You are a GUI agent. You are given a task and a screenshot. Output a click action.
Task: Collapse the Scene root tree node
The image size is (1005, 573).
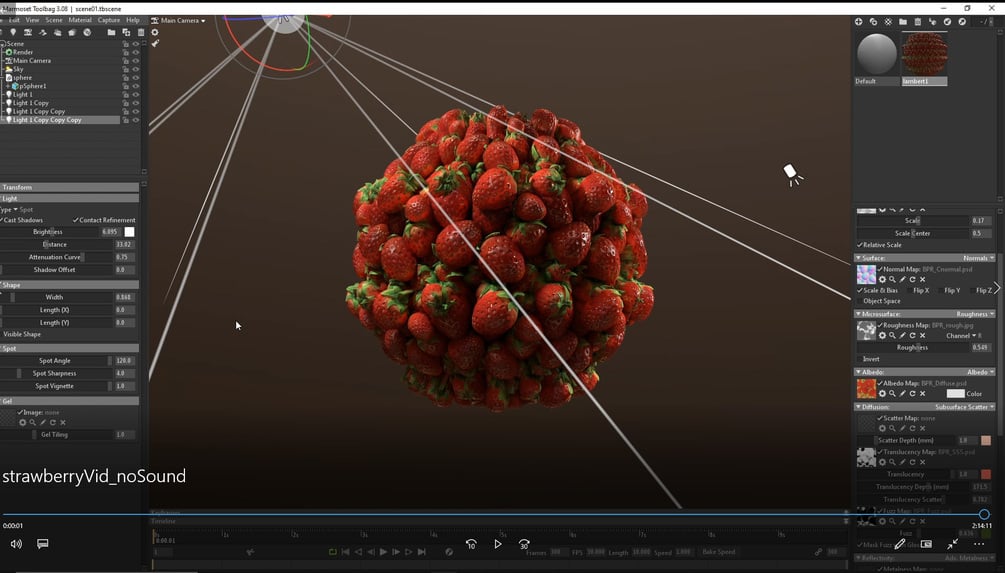tap(2, 44)
